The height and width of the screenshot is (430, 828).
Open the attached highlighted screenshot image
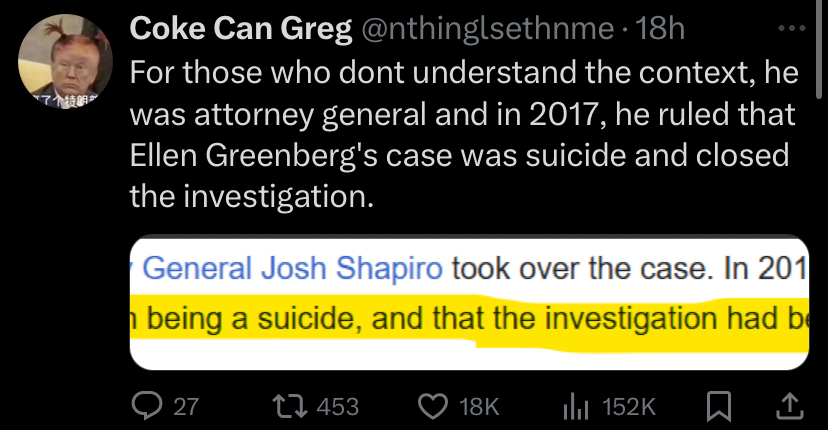pos(469,302)
